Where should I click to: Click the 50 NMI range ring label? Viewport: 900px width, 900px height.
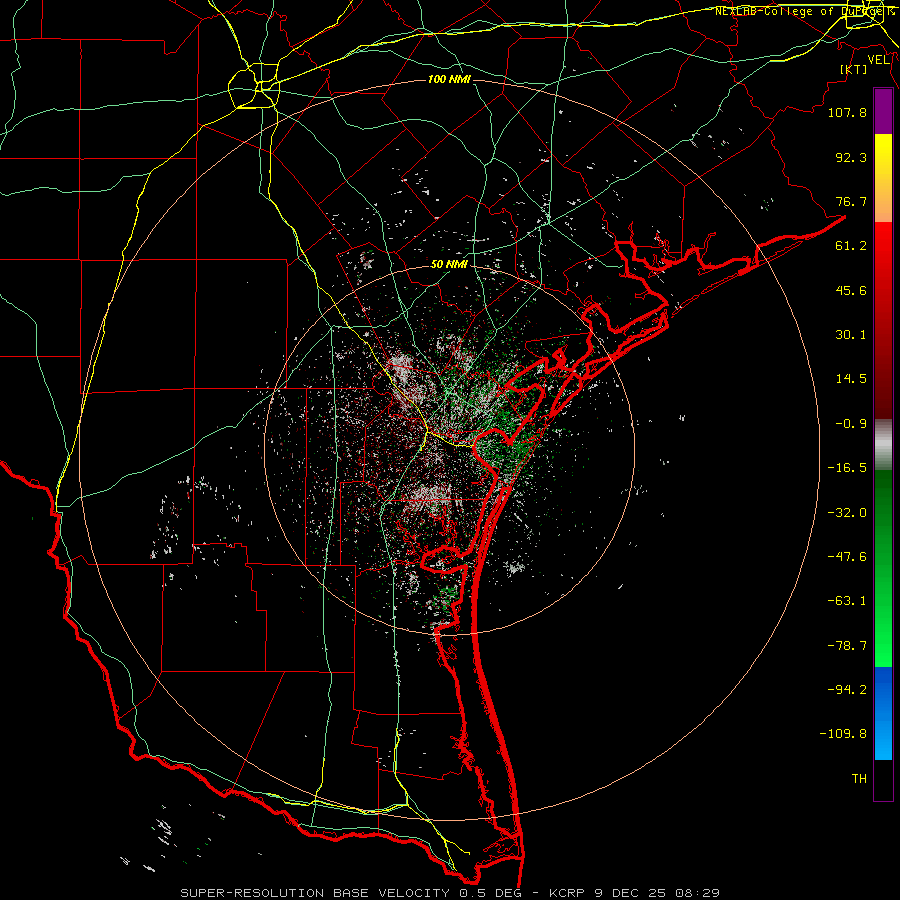(449, 264)
